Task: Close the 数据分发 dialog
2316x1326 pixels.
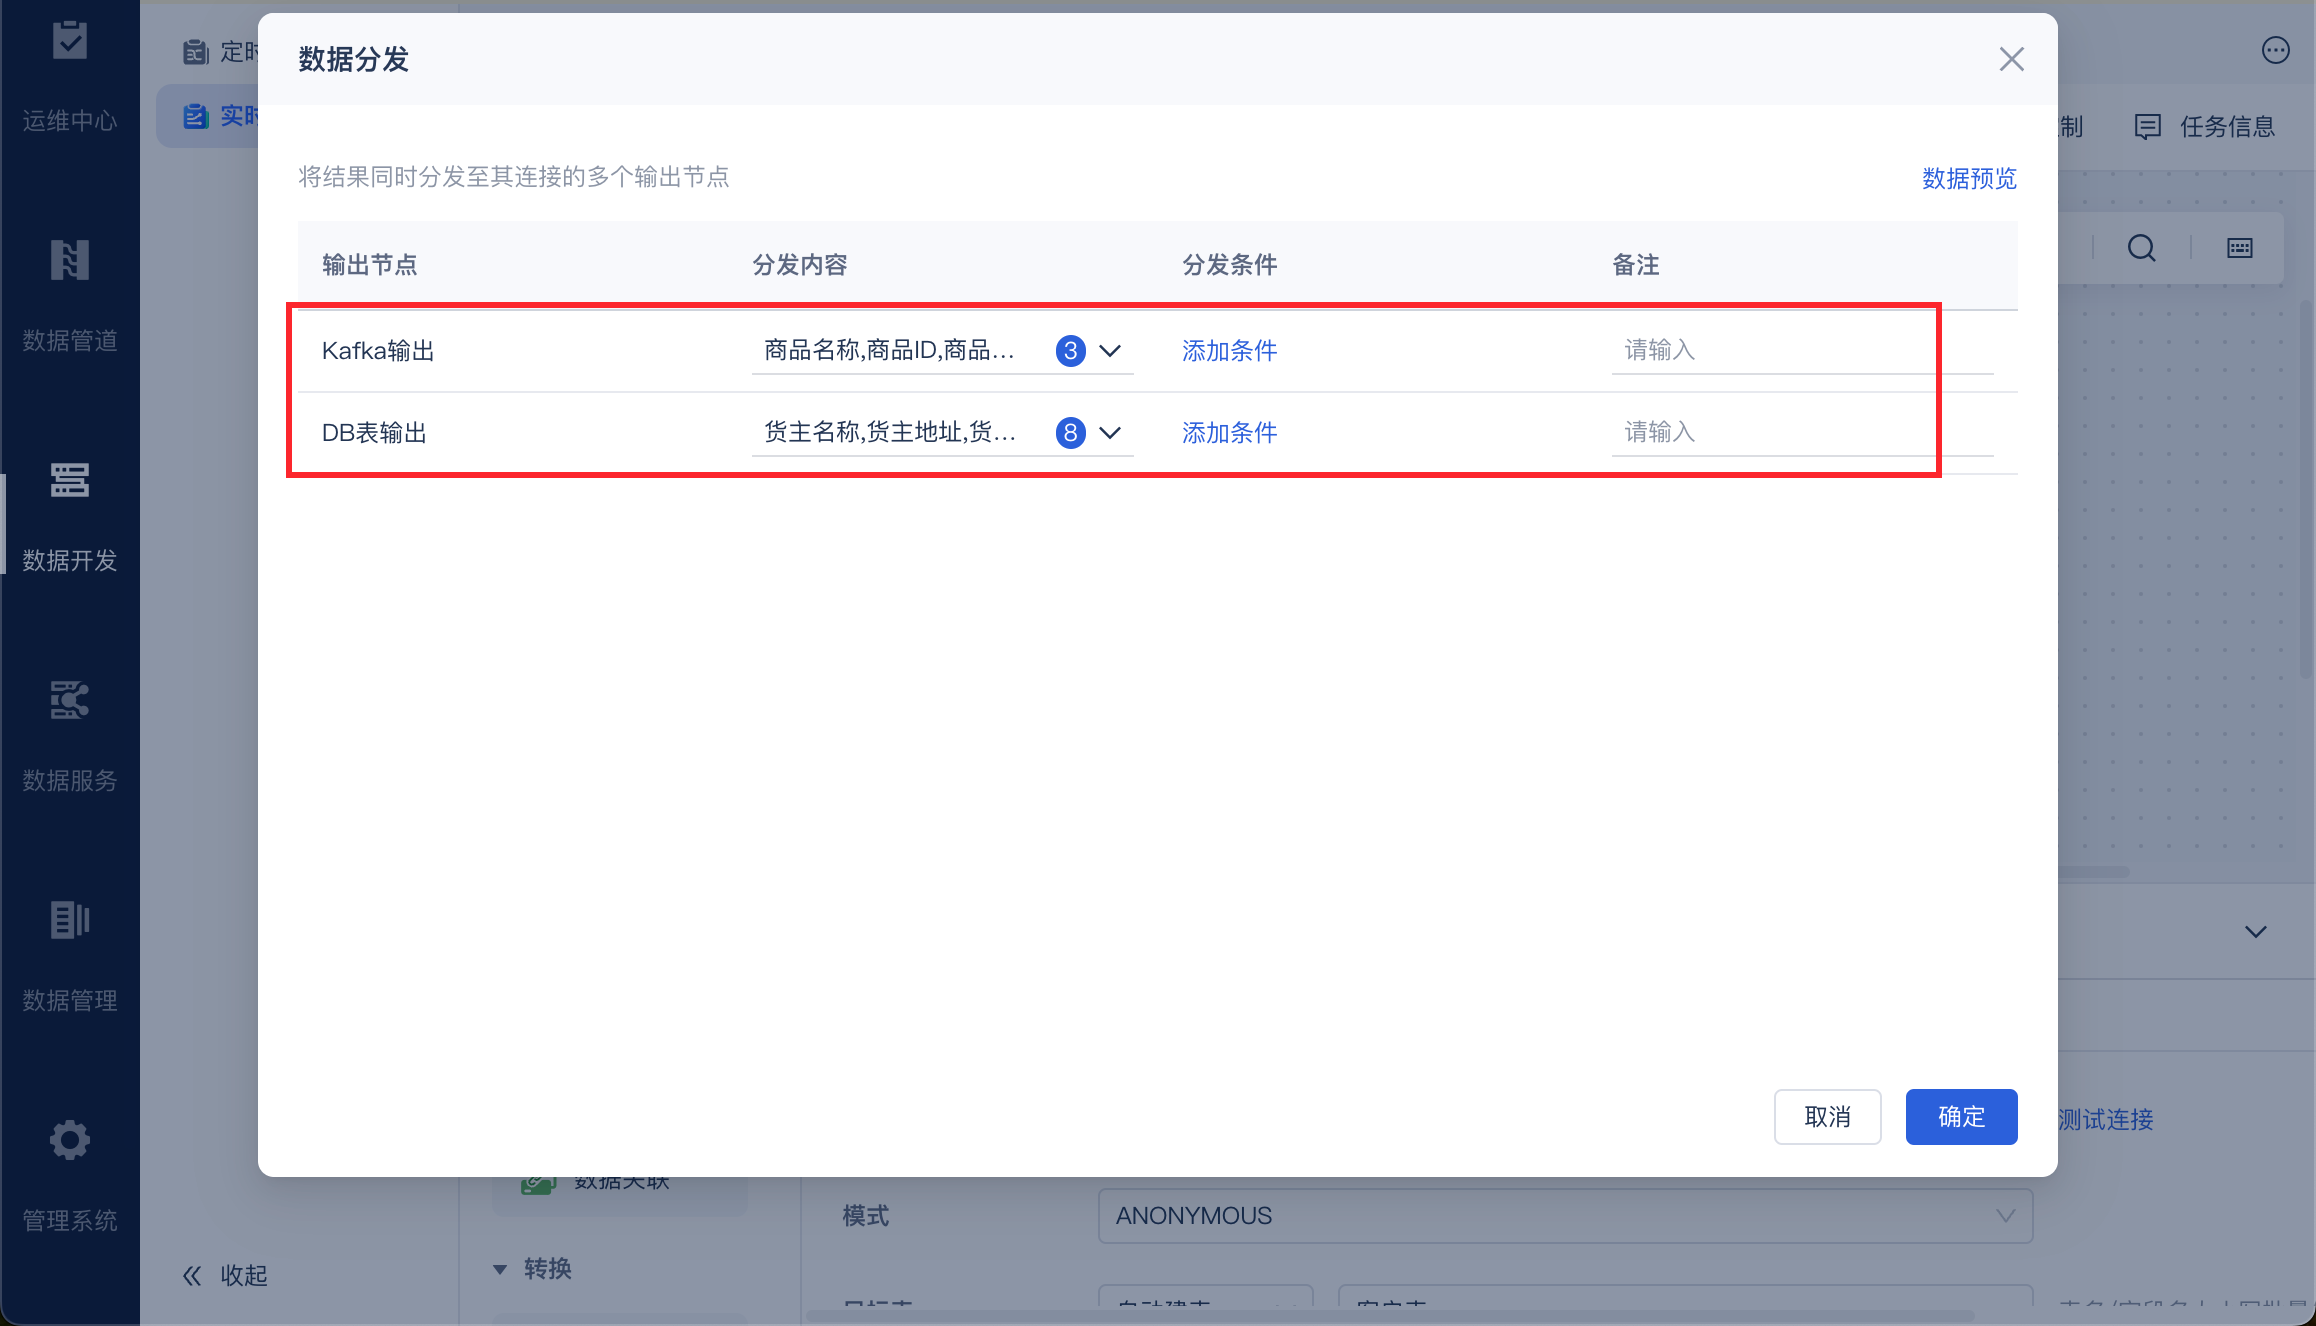Action: tap(2011, 59)
